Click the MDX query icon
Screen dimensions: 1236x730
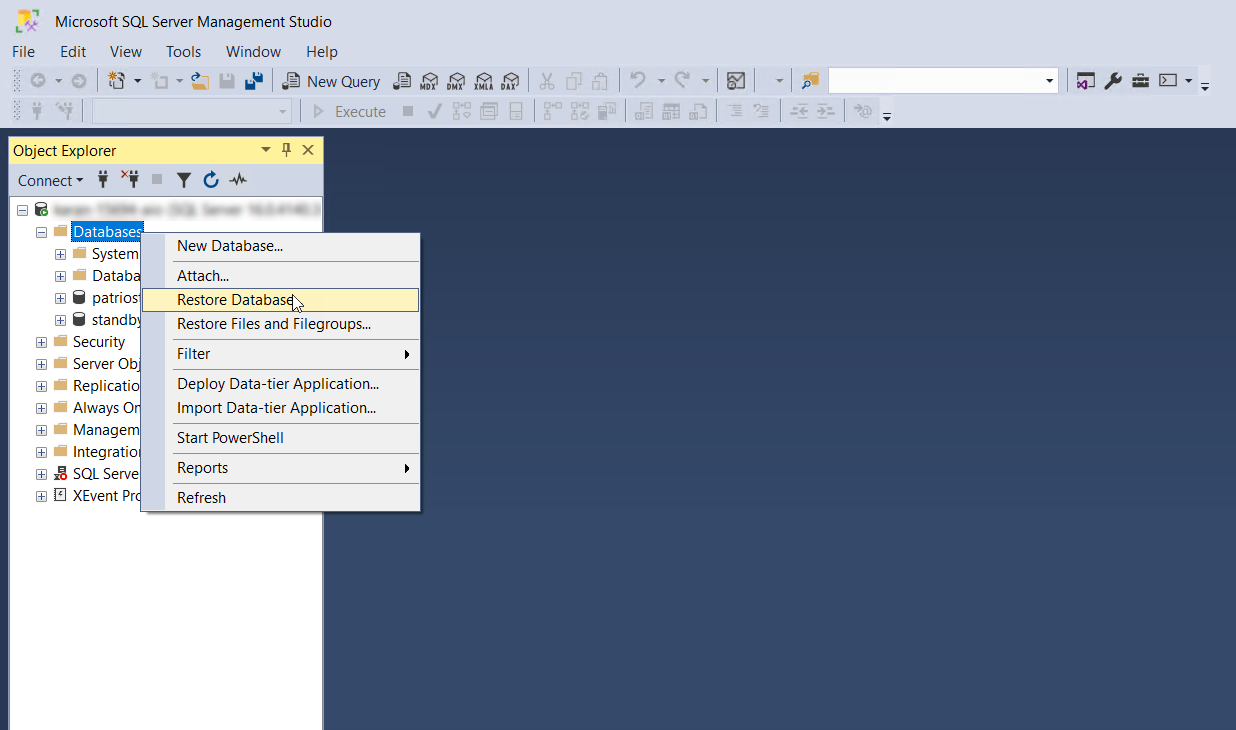(429, 81)
